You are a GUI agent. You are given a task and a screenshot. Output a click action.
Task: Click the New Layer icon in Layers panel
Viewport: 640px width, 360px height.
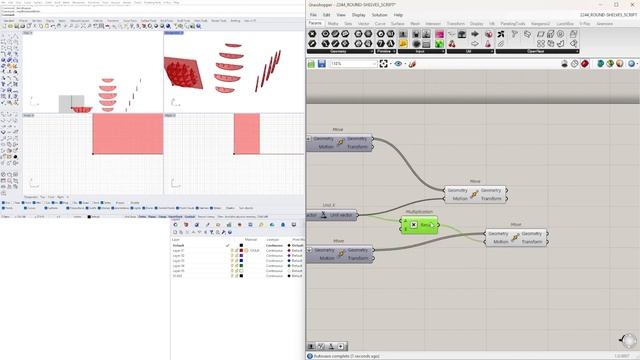click(x=175, y=232)
